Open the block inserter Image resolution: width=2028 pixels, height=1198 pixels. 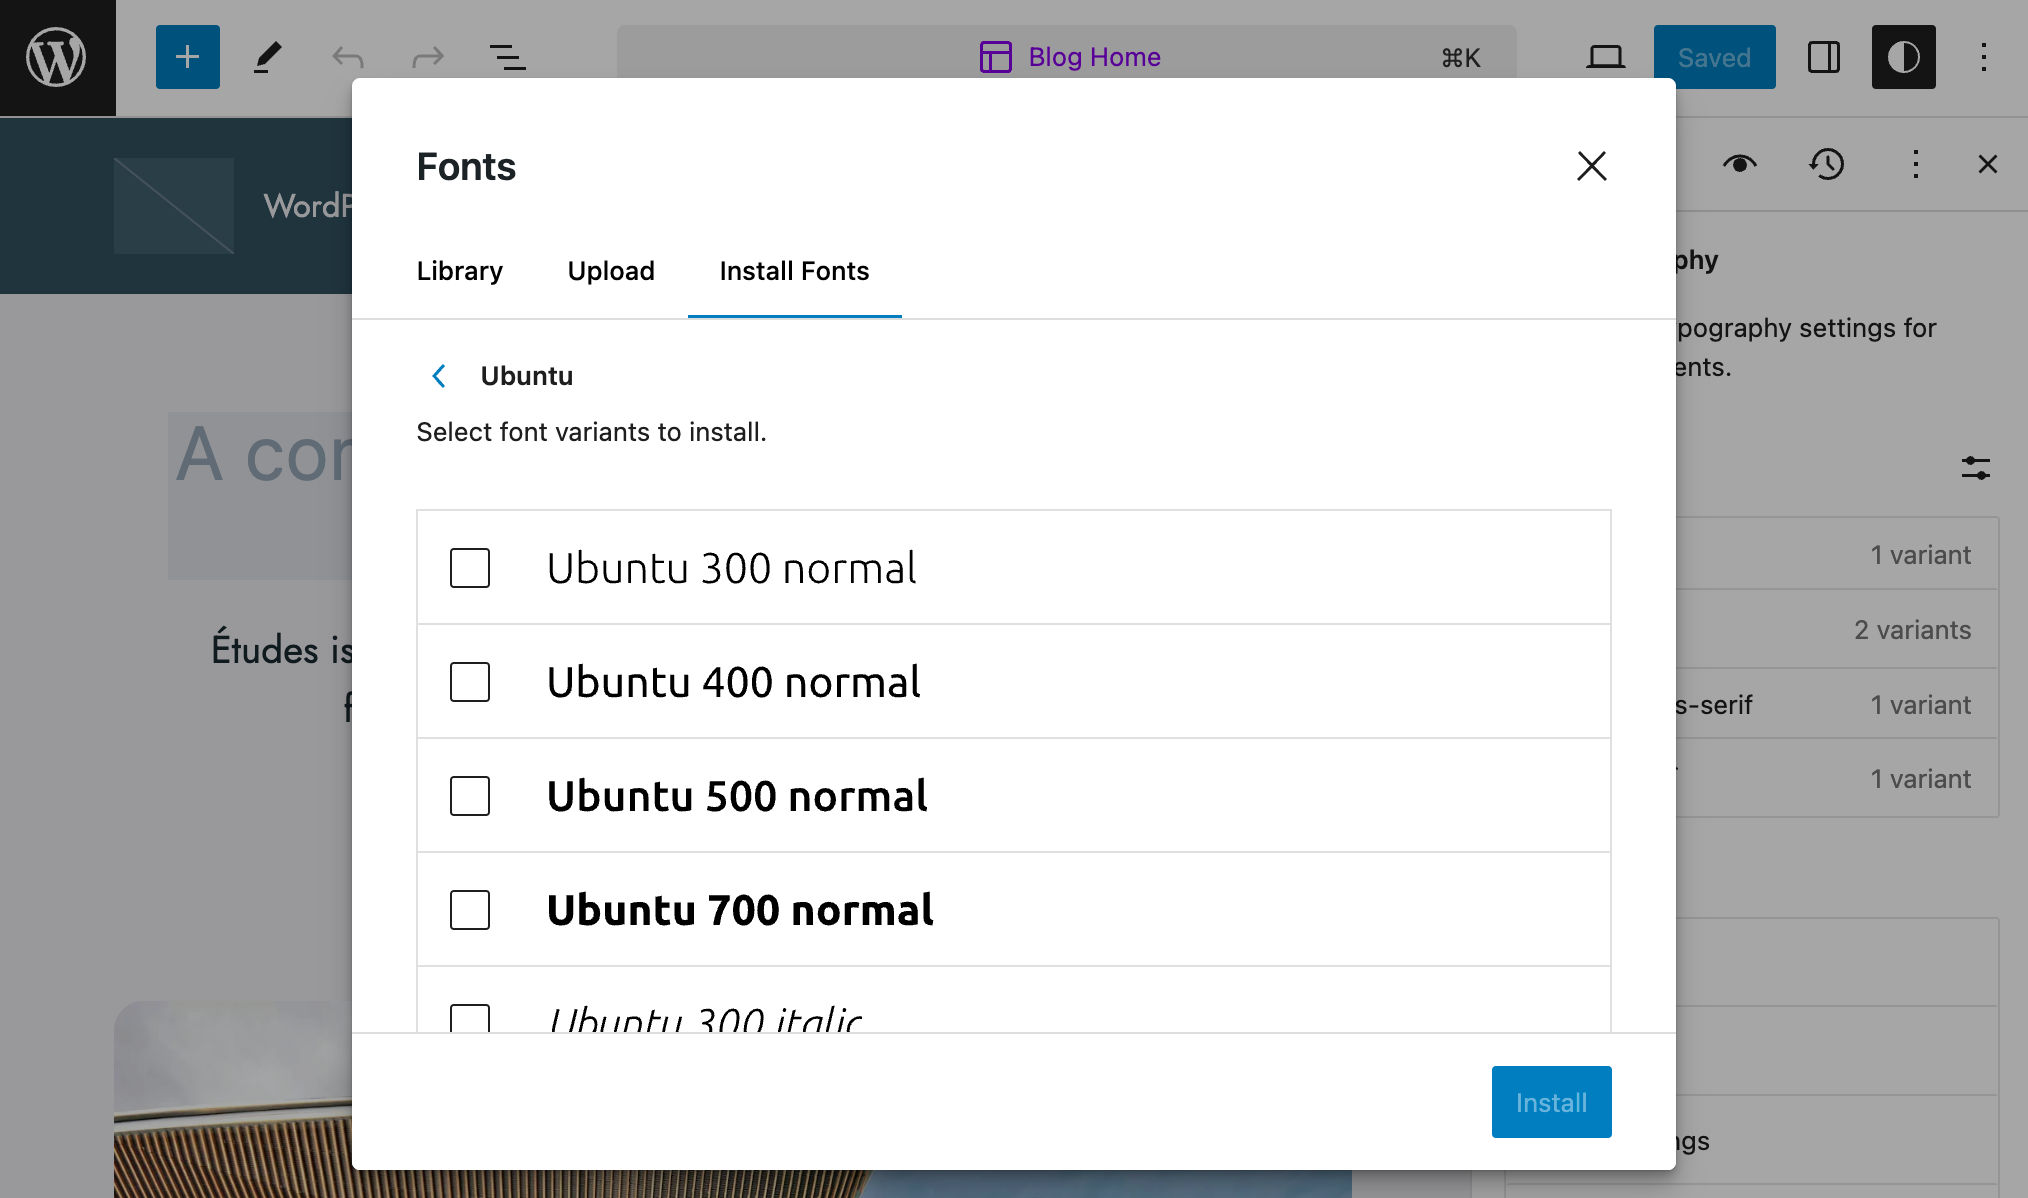(187, 57)
